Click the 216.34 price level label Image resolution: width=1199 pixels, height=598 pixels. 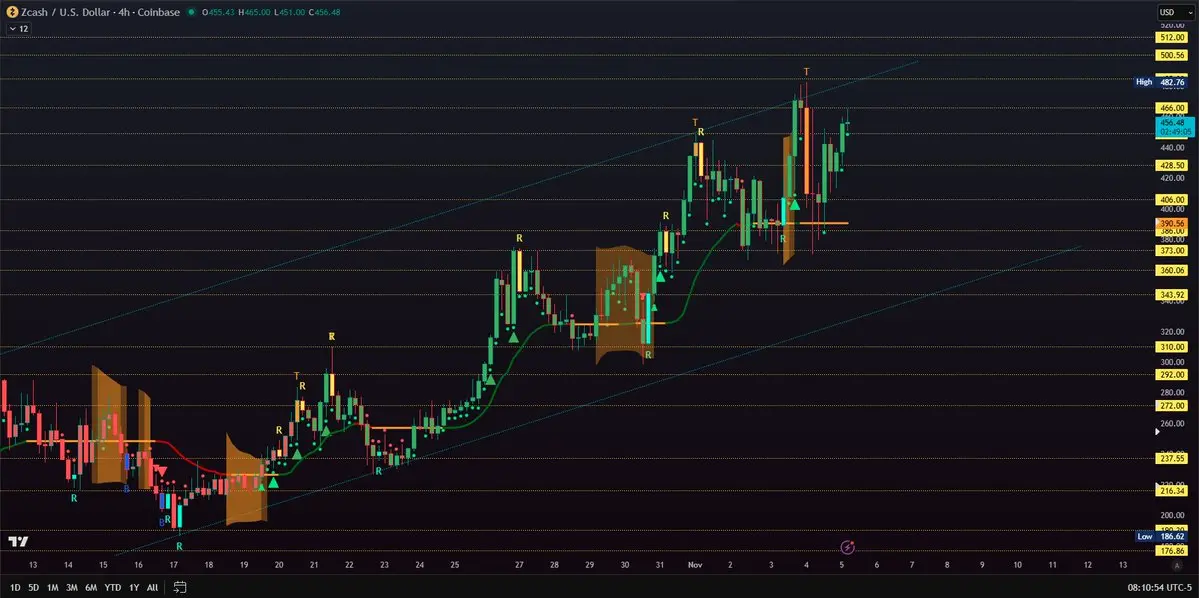[x=1171, y=491]
